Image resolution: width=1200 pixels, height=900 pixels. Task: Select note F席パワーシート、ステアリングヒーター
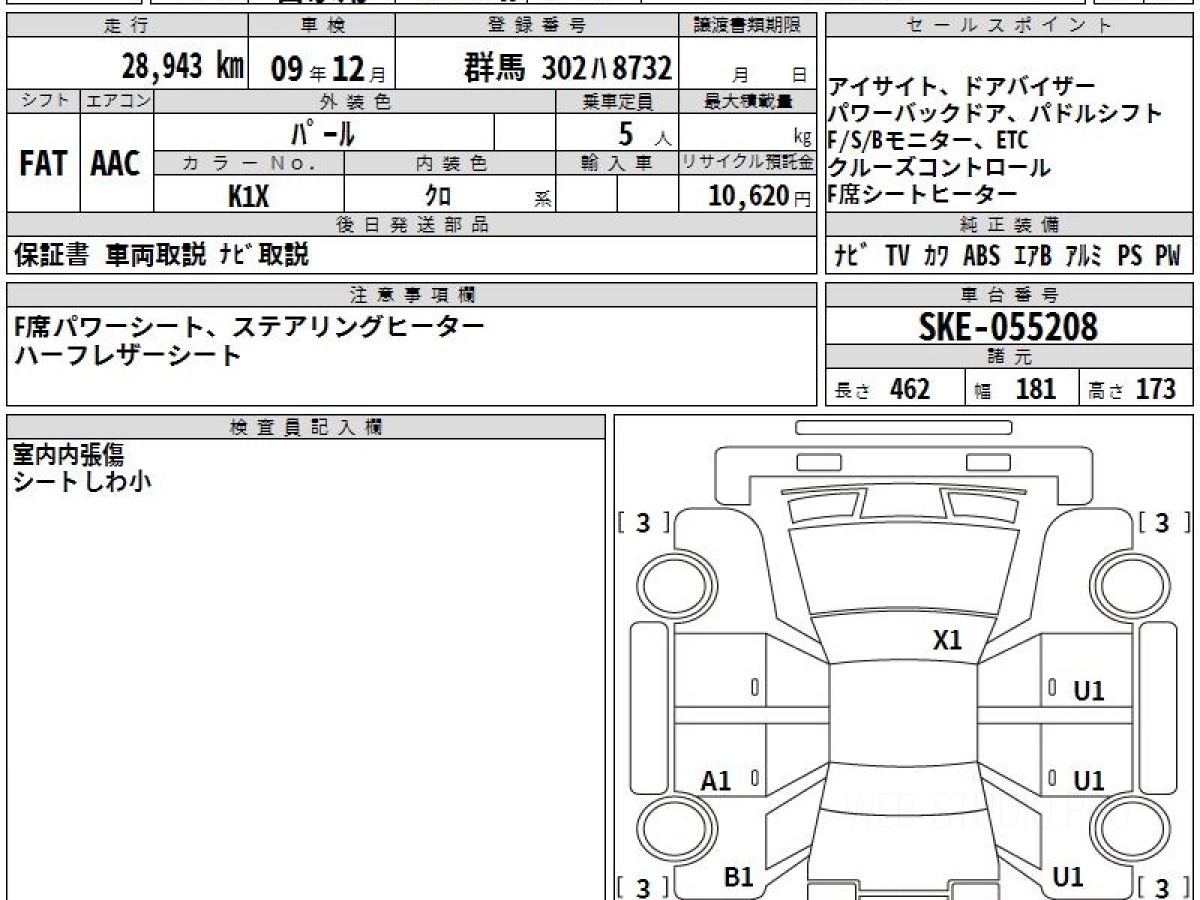[249, 325]
